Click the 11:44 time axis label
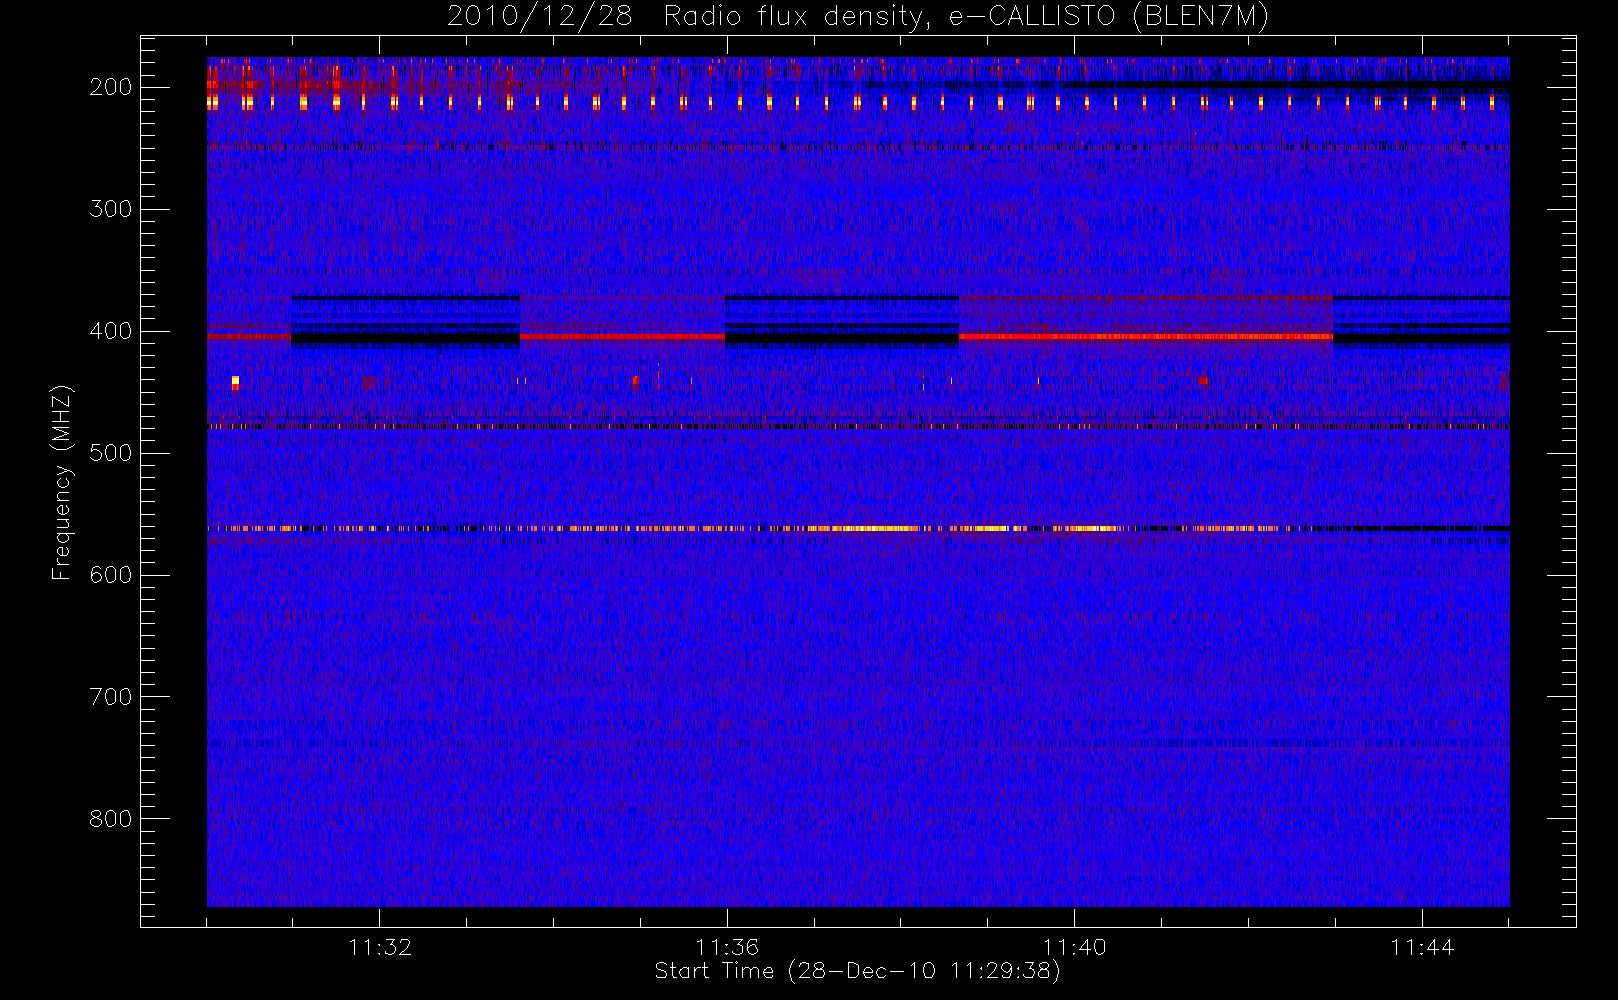 1421,947
